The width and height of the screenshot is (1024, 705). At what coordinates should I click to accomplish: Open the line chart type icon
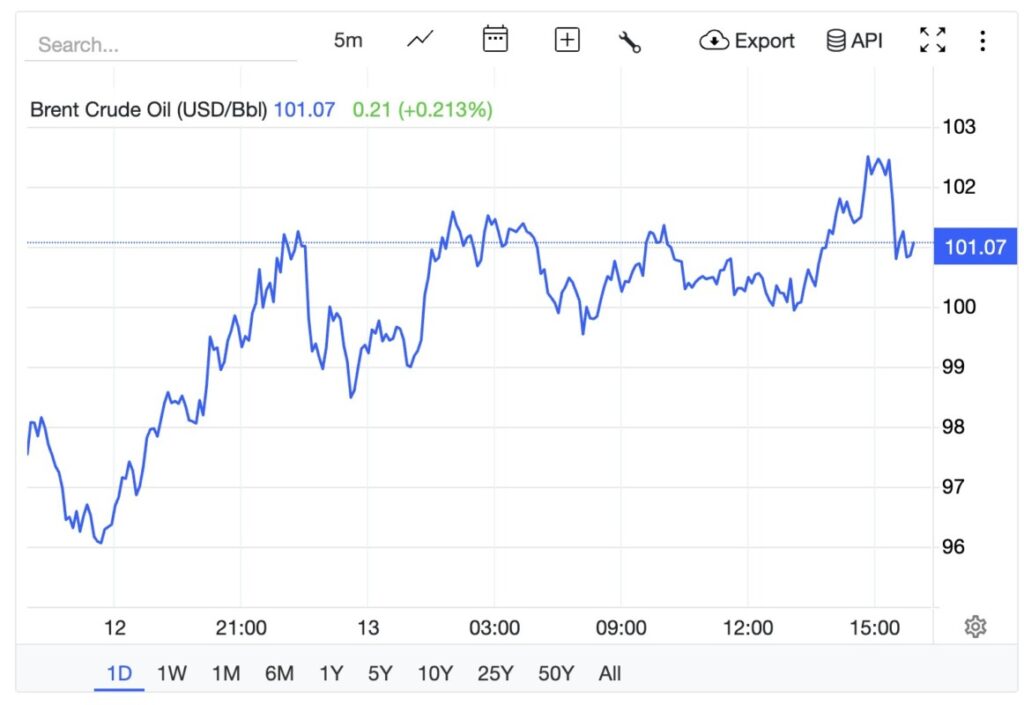pos(421,40)
